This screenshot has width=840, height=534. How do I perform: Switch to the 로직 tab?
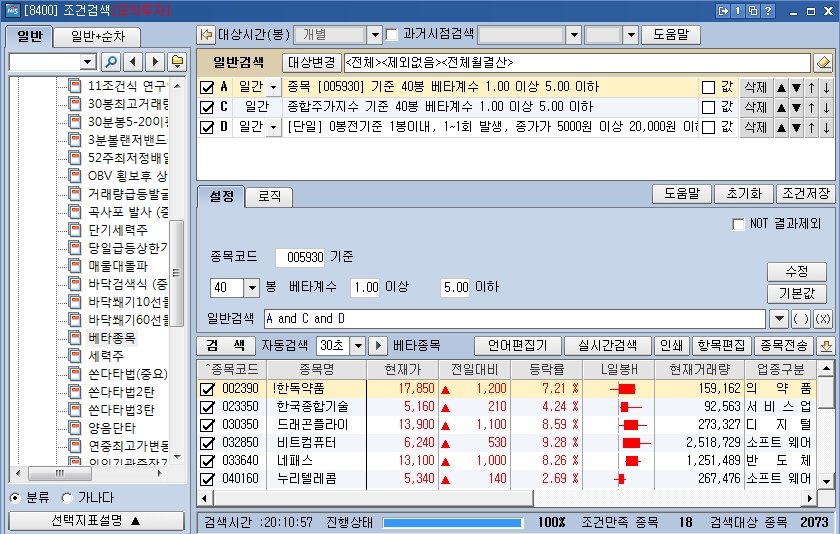(x=269, y=197)
